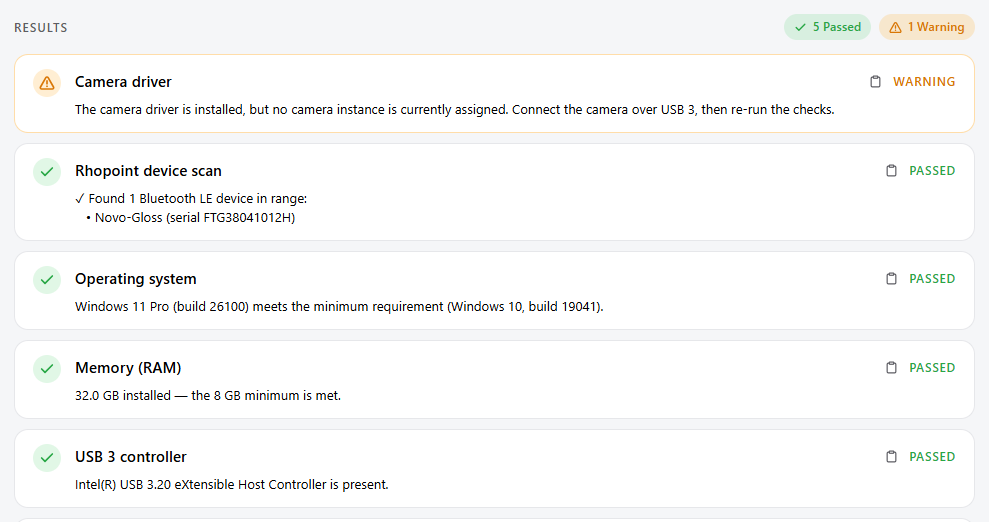Copy the Memory (RAM) result
The width and height of the screenshot is (989, 522).
(891, 368)
